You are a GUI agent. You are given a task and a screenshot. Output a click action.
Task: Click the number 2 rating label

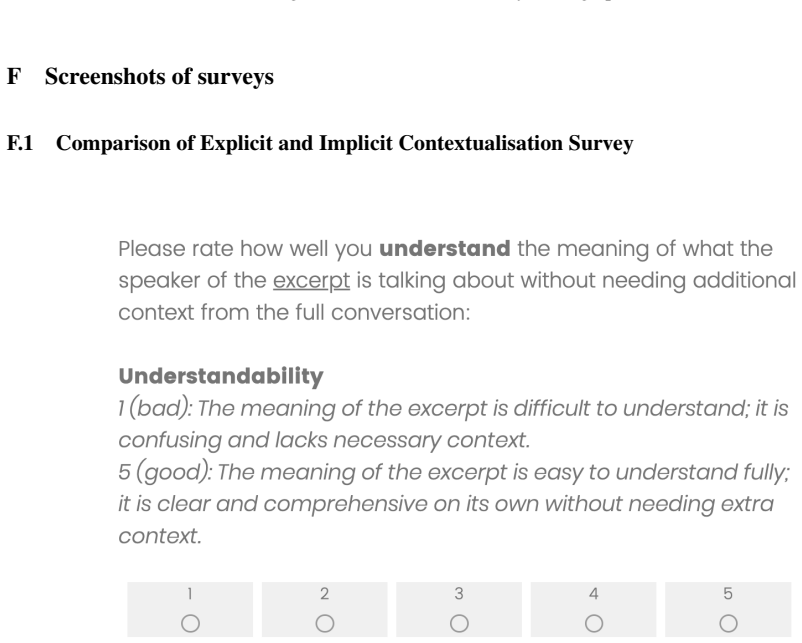[x=324, y=593]
